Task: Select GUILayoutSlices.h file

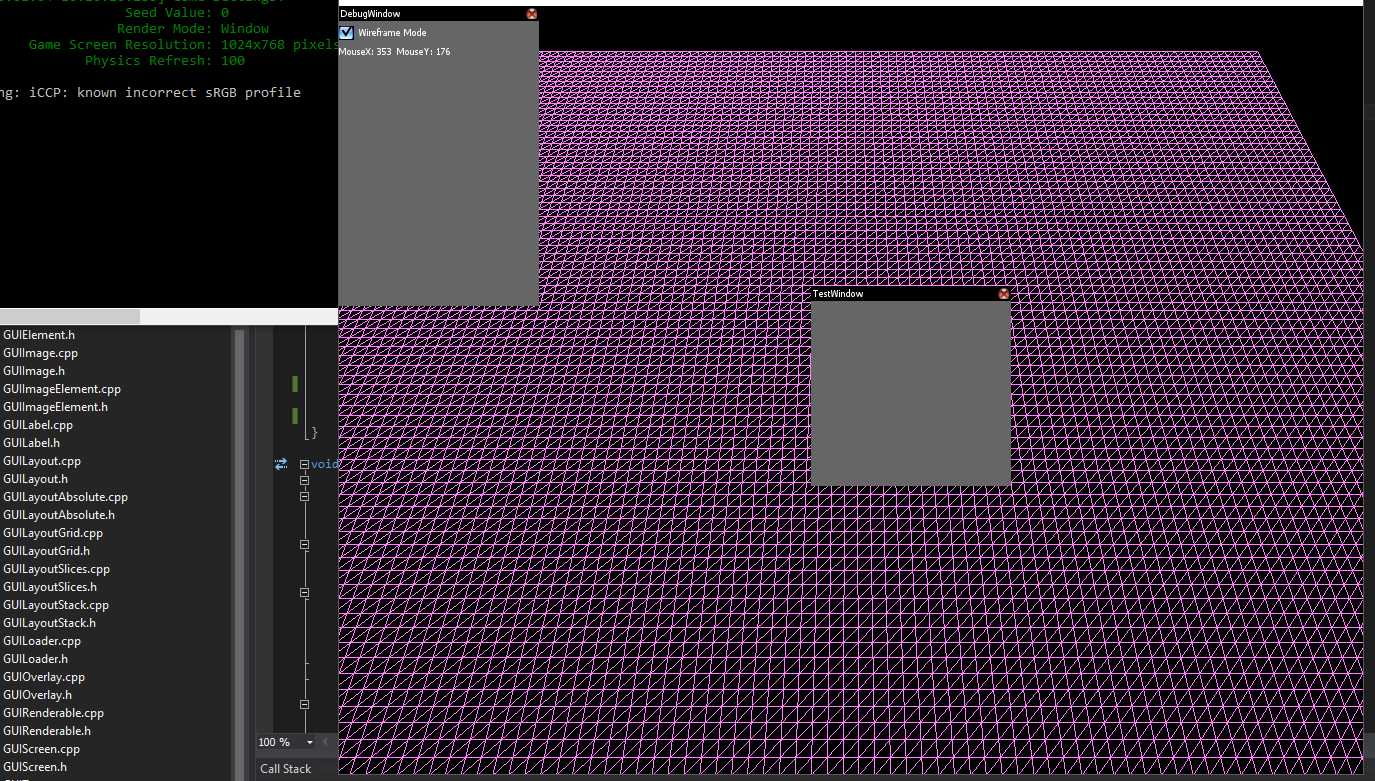Action: (50, 587)
